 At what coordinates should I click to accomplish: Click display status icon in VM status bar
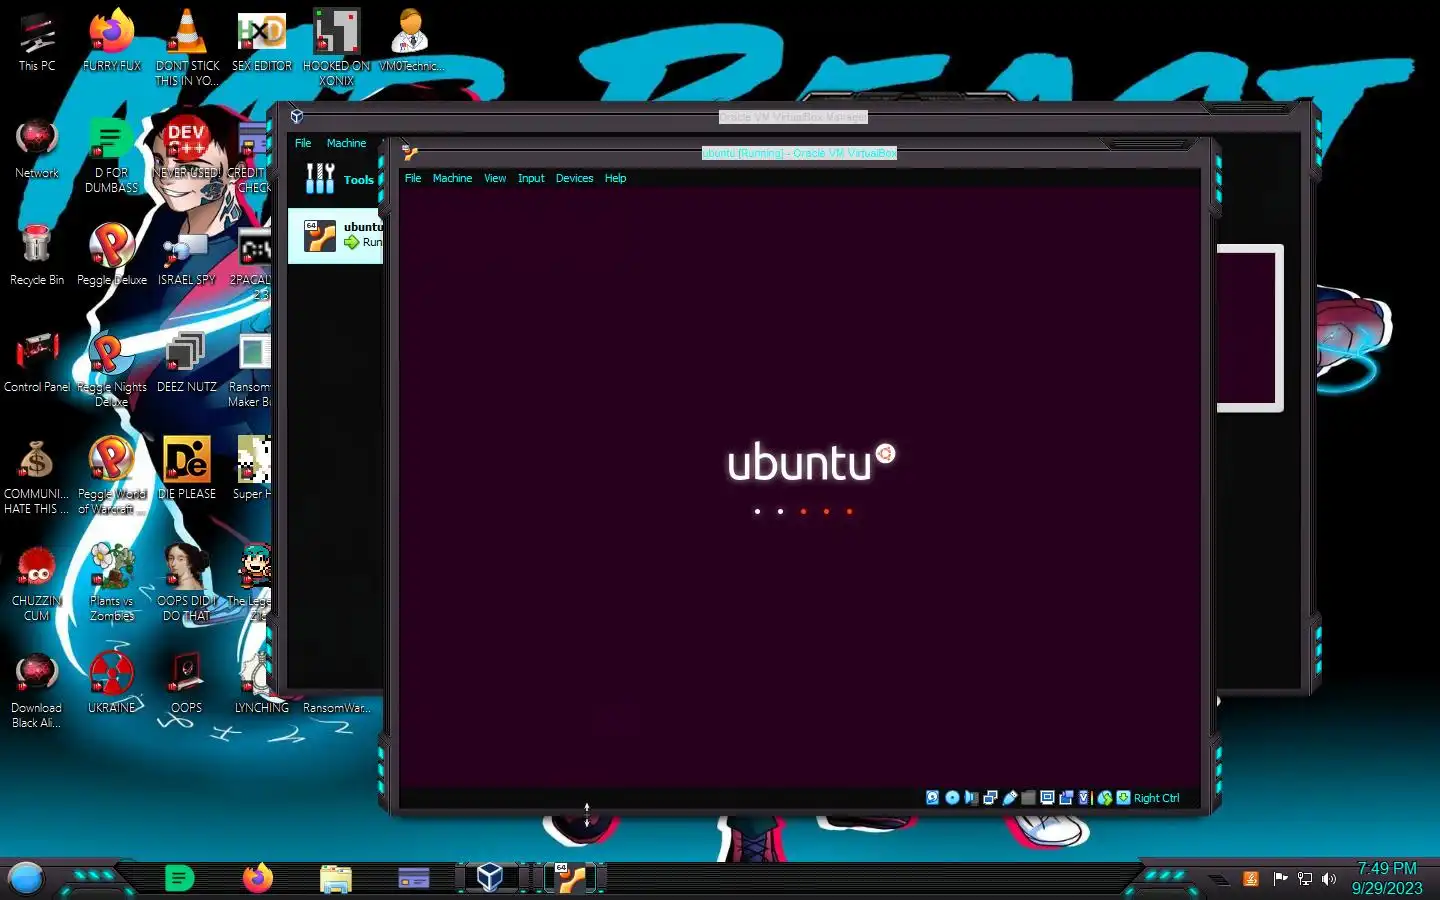pyautogui.click(x=1047, y=798)
